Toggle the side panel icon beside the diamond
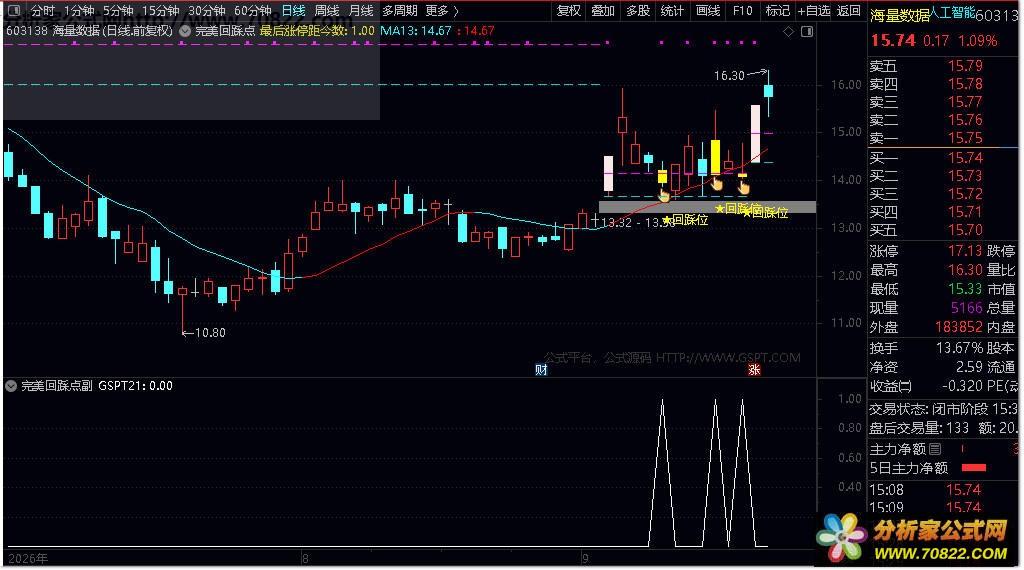Screen dimensions: 1024x570 click(807, 31)
